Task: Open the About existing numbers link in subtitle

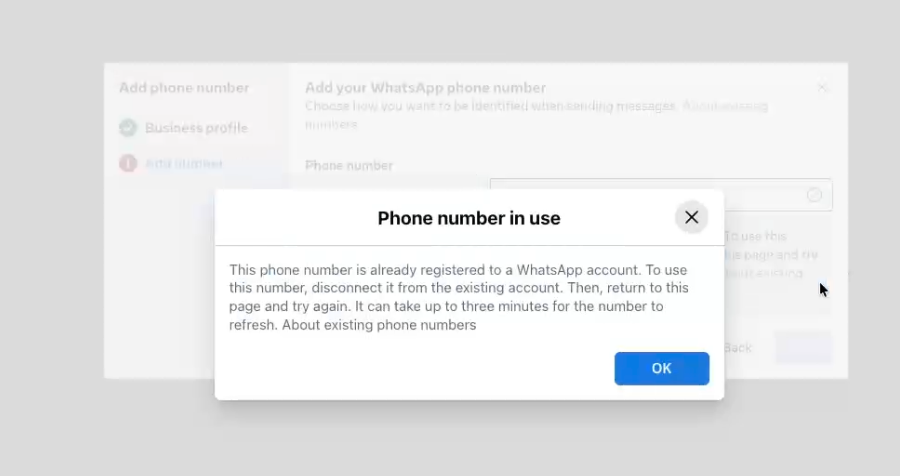Action: point(725,106)
